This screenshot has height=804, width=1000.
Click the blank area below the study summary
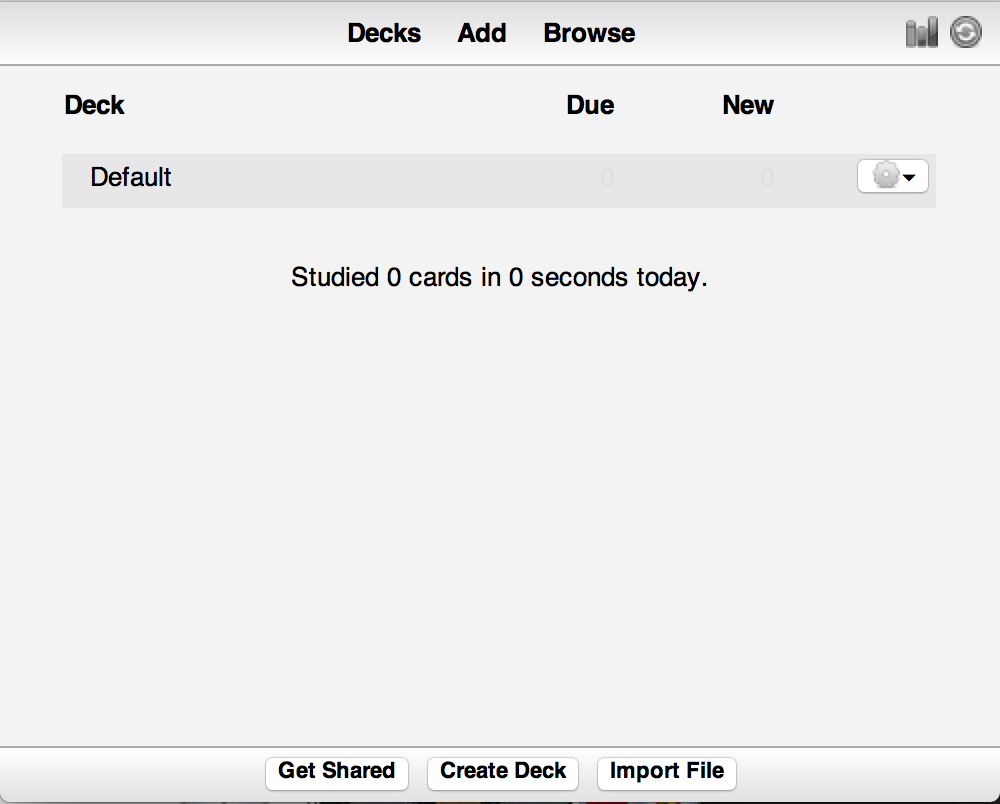pos(500,500)
